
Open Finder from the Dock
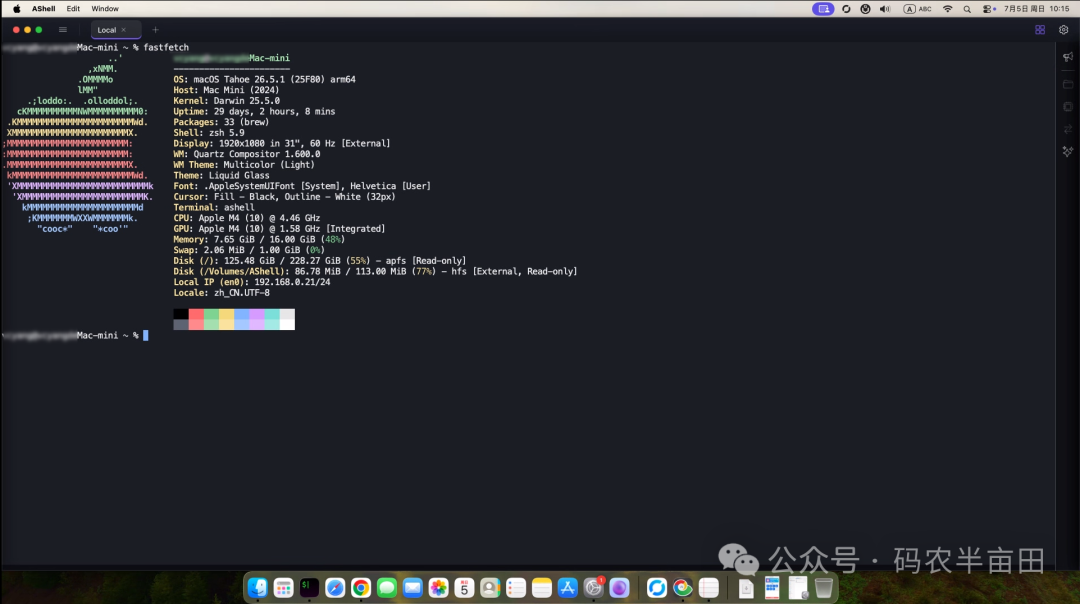point(258,587)
